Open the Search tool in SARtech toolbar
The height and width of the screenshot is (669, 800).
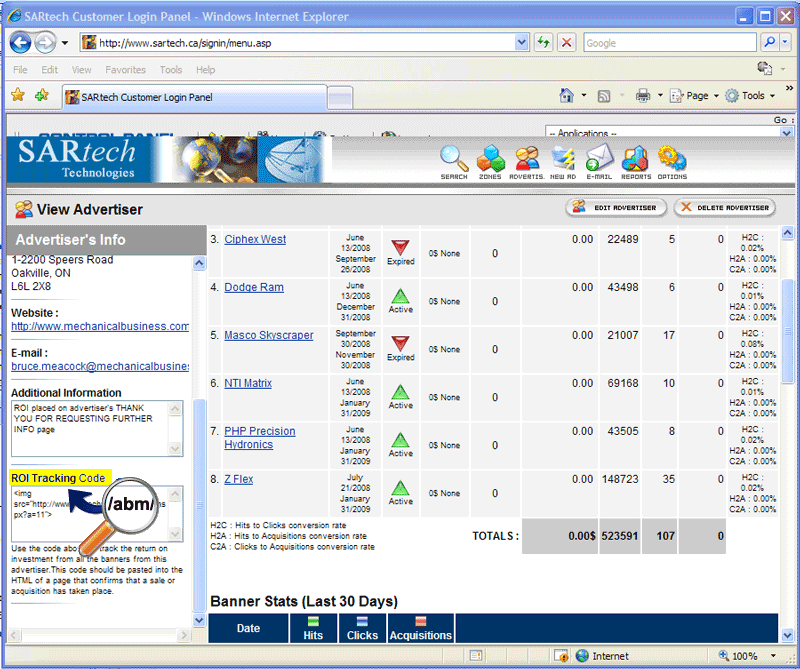[454, 162]
